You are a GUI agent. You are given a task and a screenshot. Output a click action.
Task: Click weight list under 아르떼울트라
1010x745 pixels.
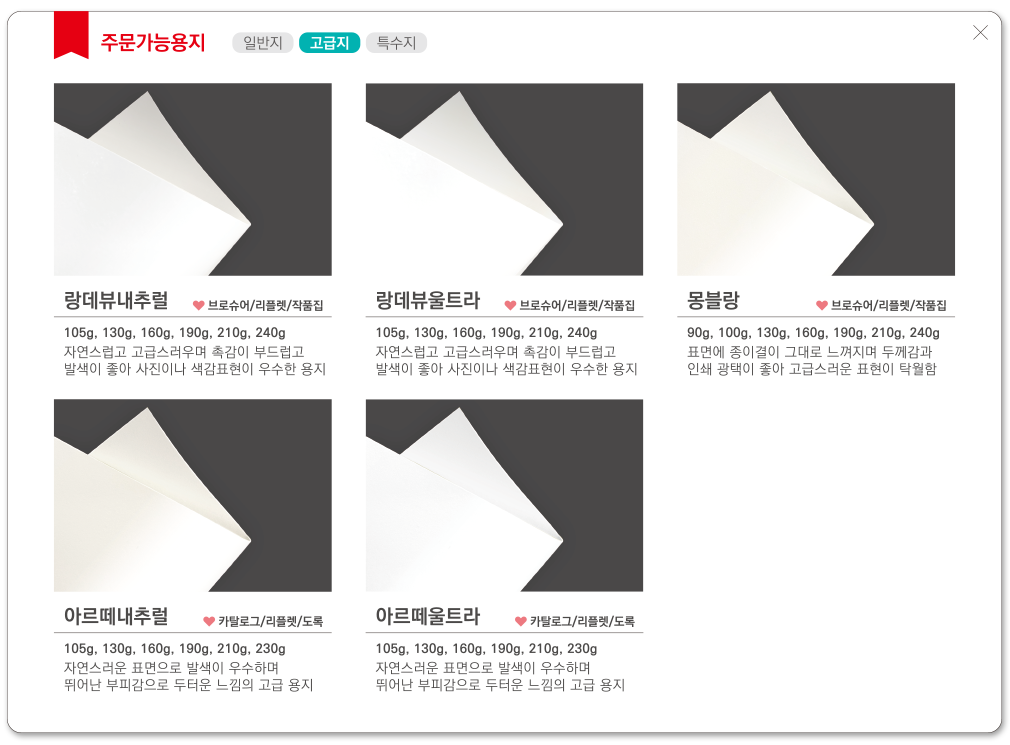(486, 649)
